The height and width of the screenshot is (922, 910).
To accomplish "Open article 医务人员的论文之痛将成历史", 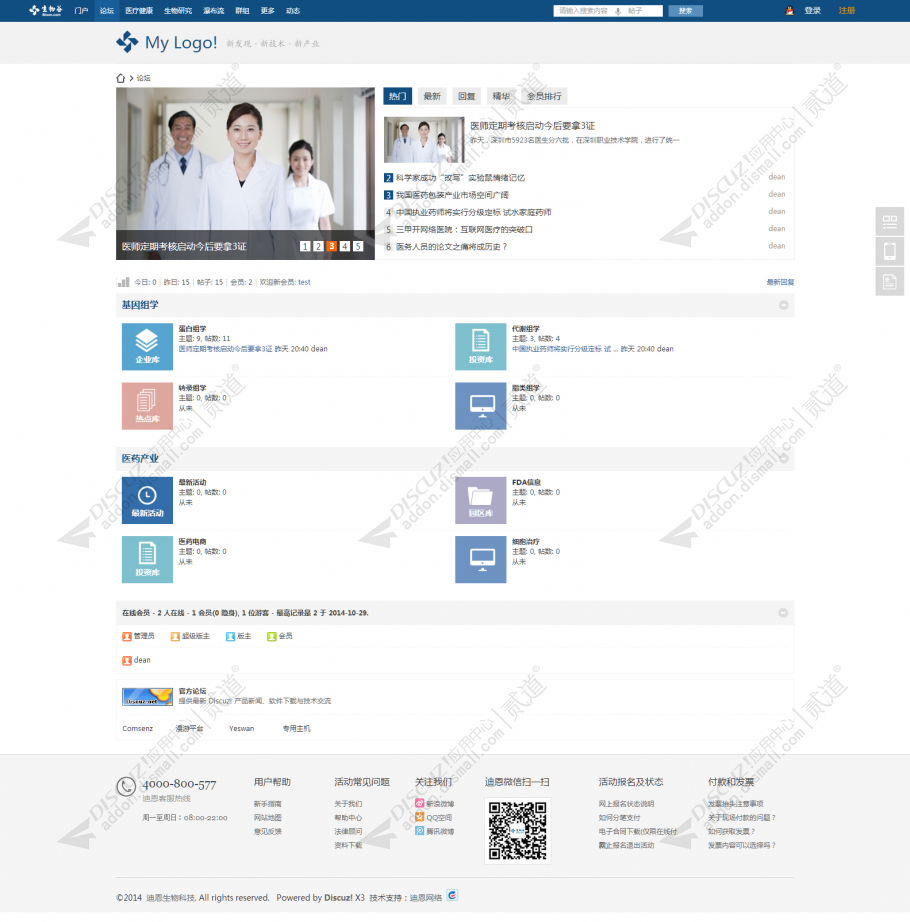I will 451,246.
